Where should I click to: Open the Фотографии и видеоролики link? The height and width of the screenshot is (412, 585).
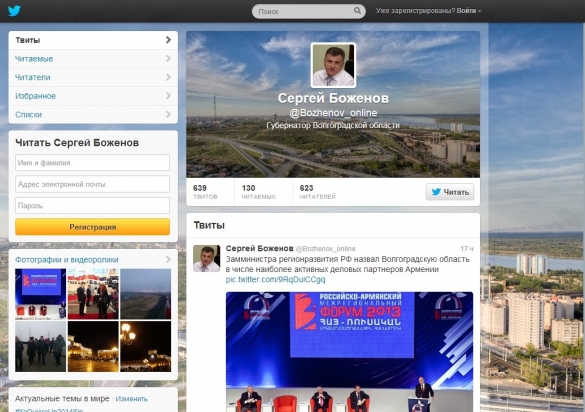click(67, 260)
